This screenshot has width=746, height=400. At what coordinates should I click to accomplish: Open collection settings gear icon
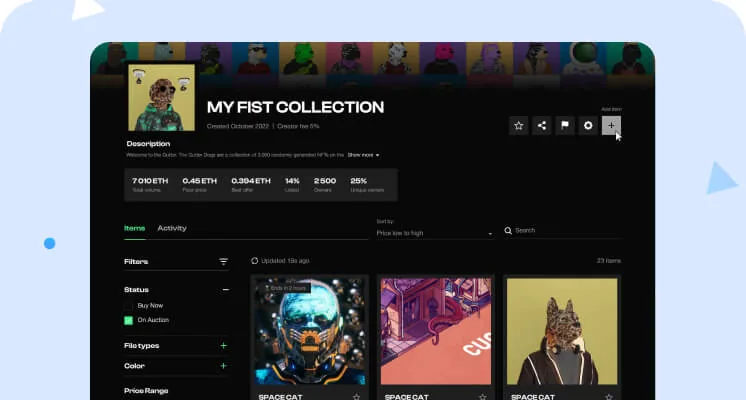(588, 126)
